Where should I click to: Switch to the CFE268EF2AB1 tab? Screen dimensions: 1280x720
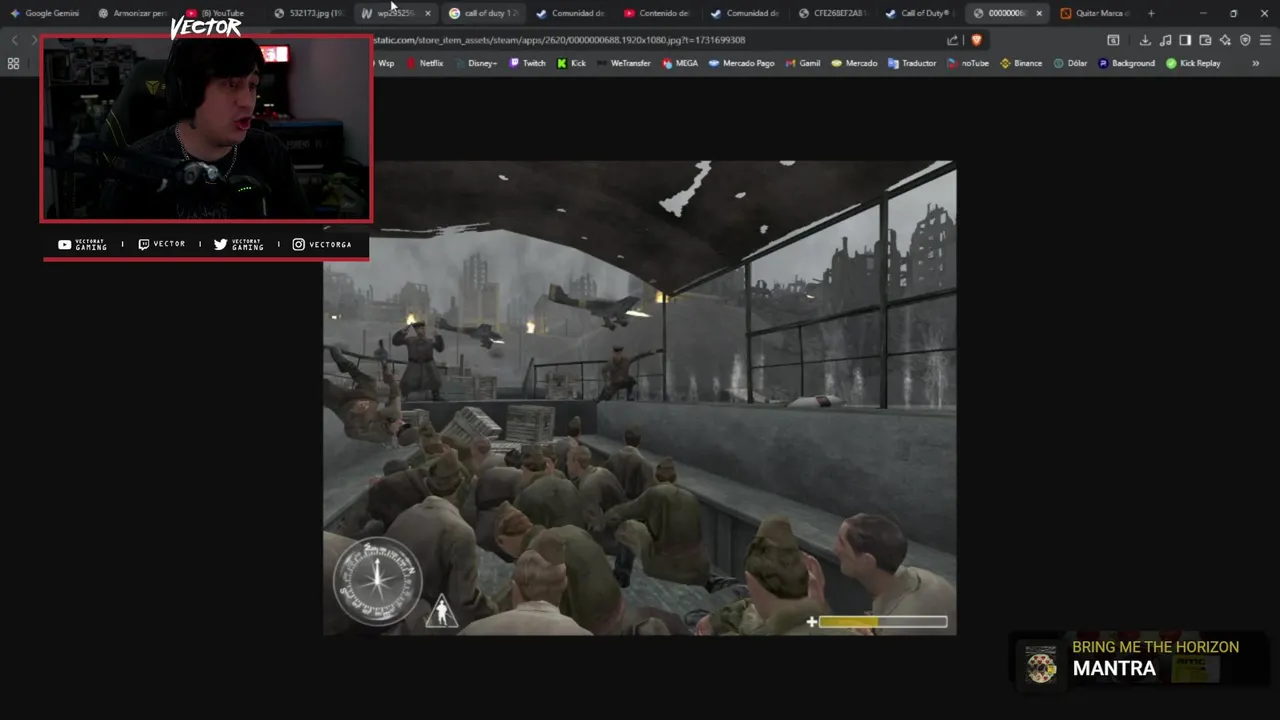click(834, 13)
